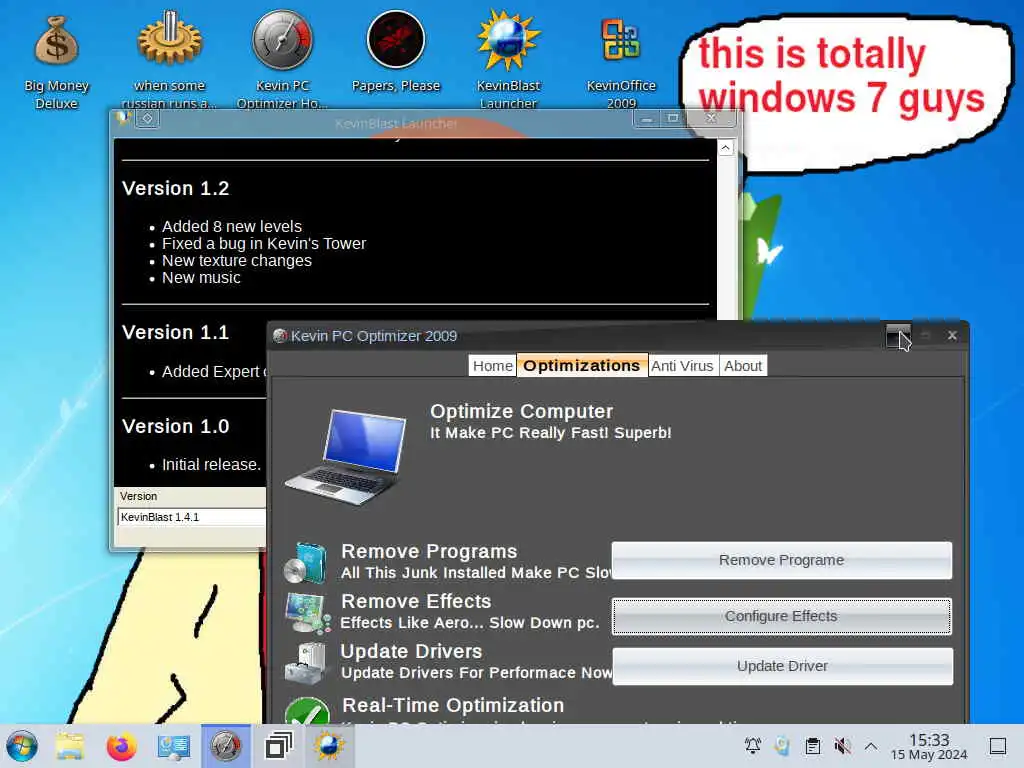Select the Optimizations tab
Image resolution: width=1024 pixels, height=768 pixels.
pyautogui.click(x=582, y=366)
